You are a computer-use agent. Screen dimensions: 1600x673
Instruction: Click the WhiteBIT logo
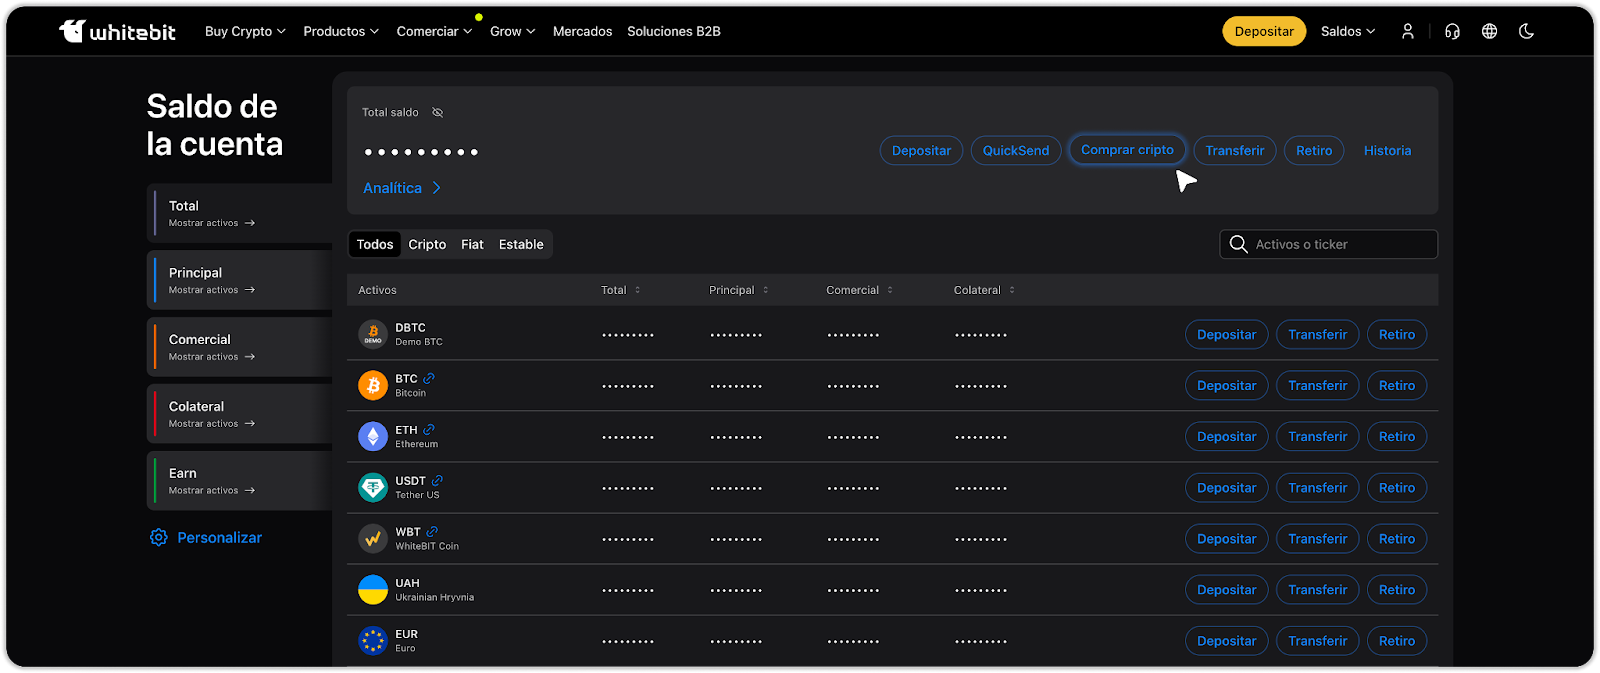117,31
